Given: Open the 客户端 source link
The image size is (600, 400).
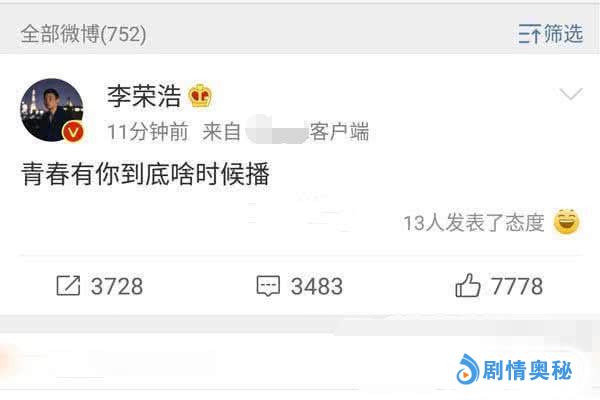Looking at the screenshot, I should 339,132.
